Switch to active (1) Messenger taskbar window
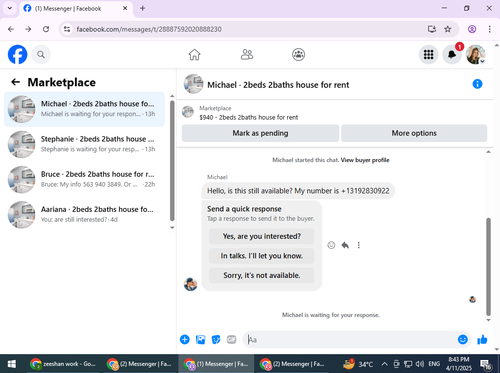 coord(216,364)
